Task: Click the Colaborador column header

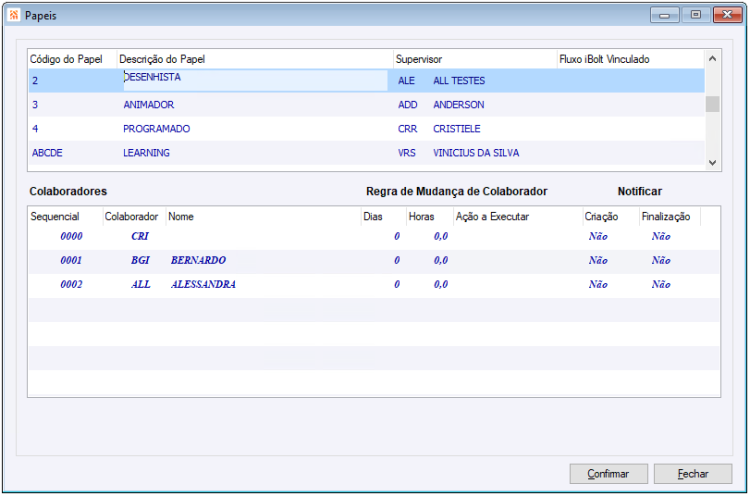Action: tap(134, 217)
